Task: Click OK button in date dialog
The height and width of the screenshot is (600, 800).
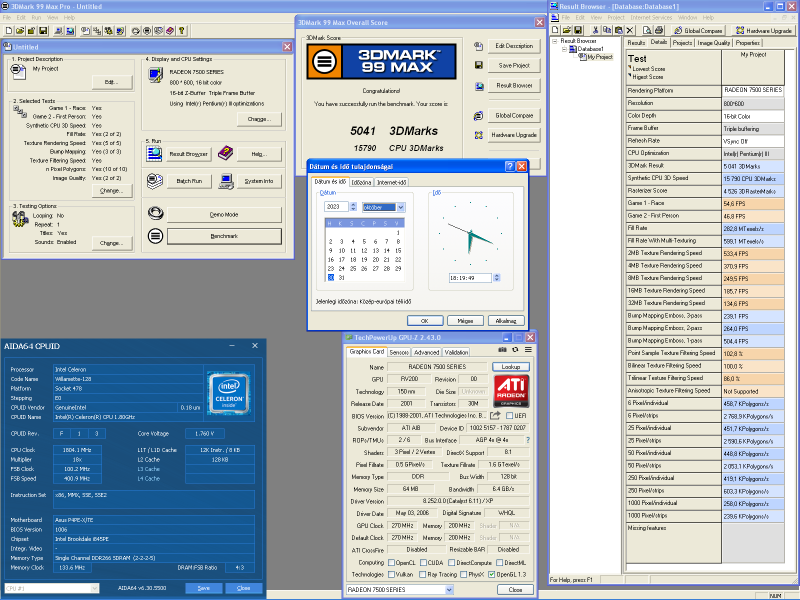Action: click(424, 321)
